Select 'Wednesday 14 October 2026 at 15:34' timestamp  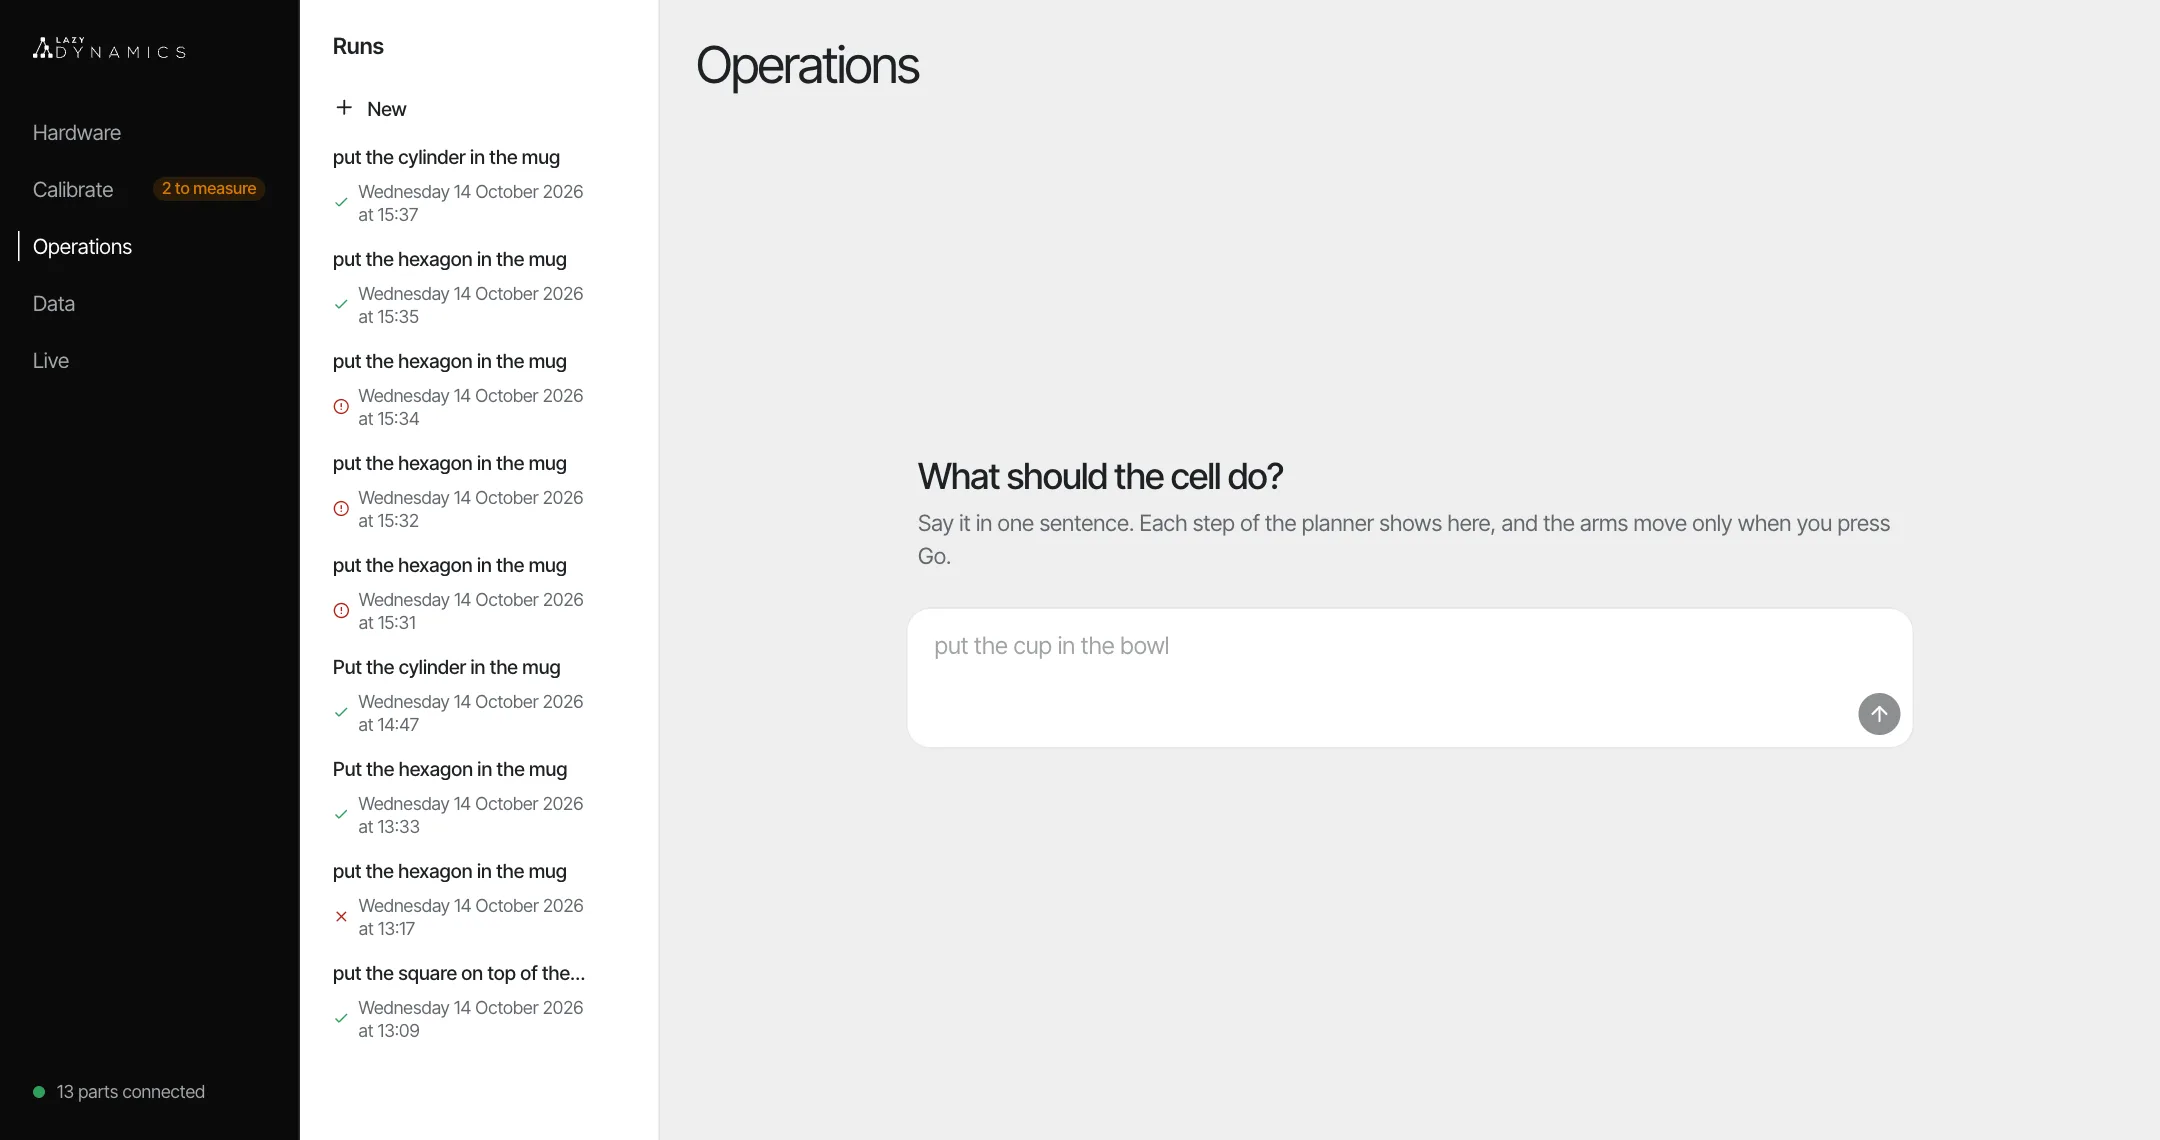(x=471, y=407)
